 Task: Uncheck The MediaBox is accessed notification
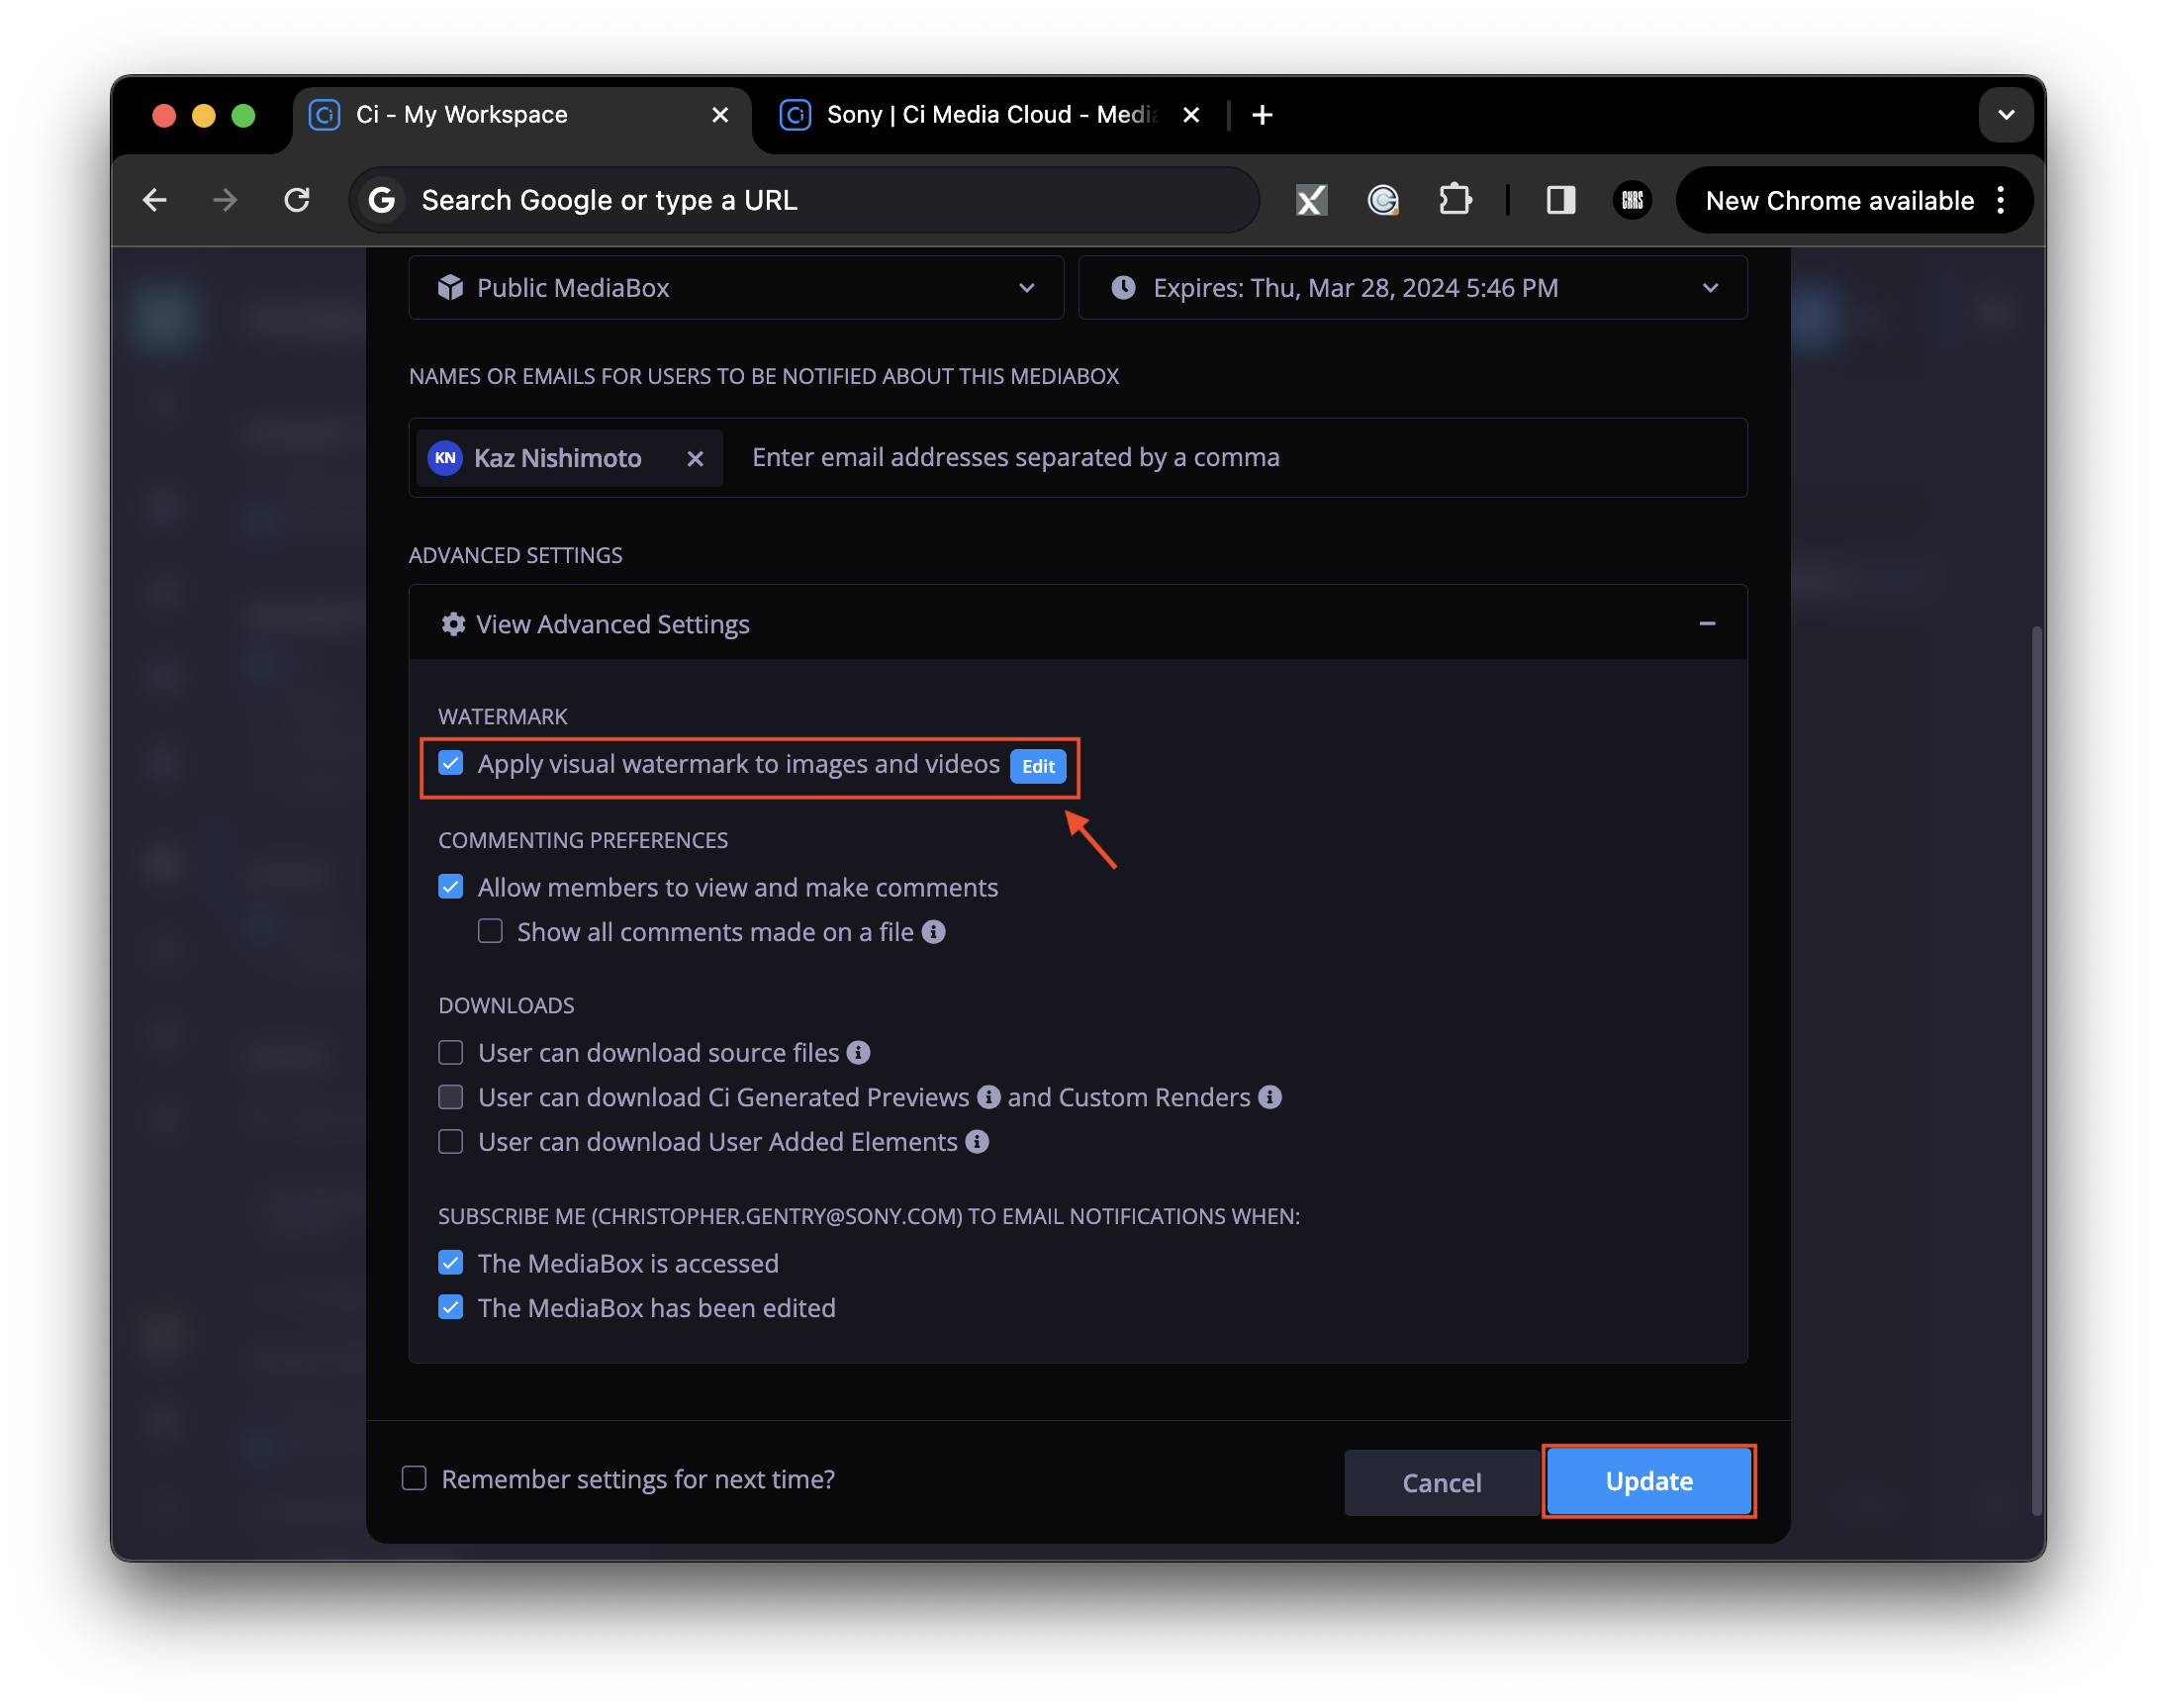click(x=451, y=1263)
